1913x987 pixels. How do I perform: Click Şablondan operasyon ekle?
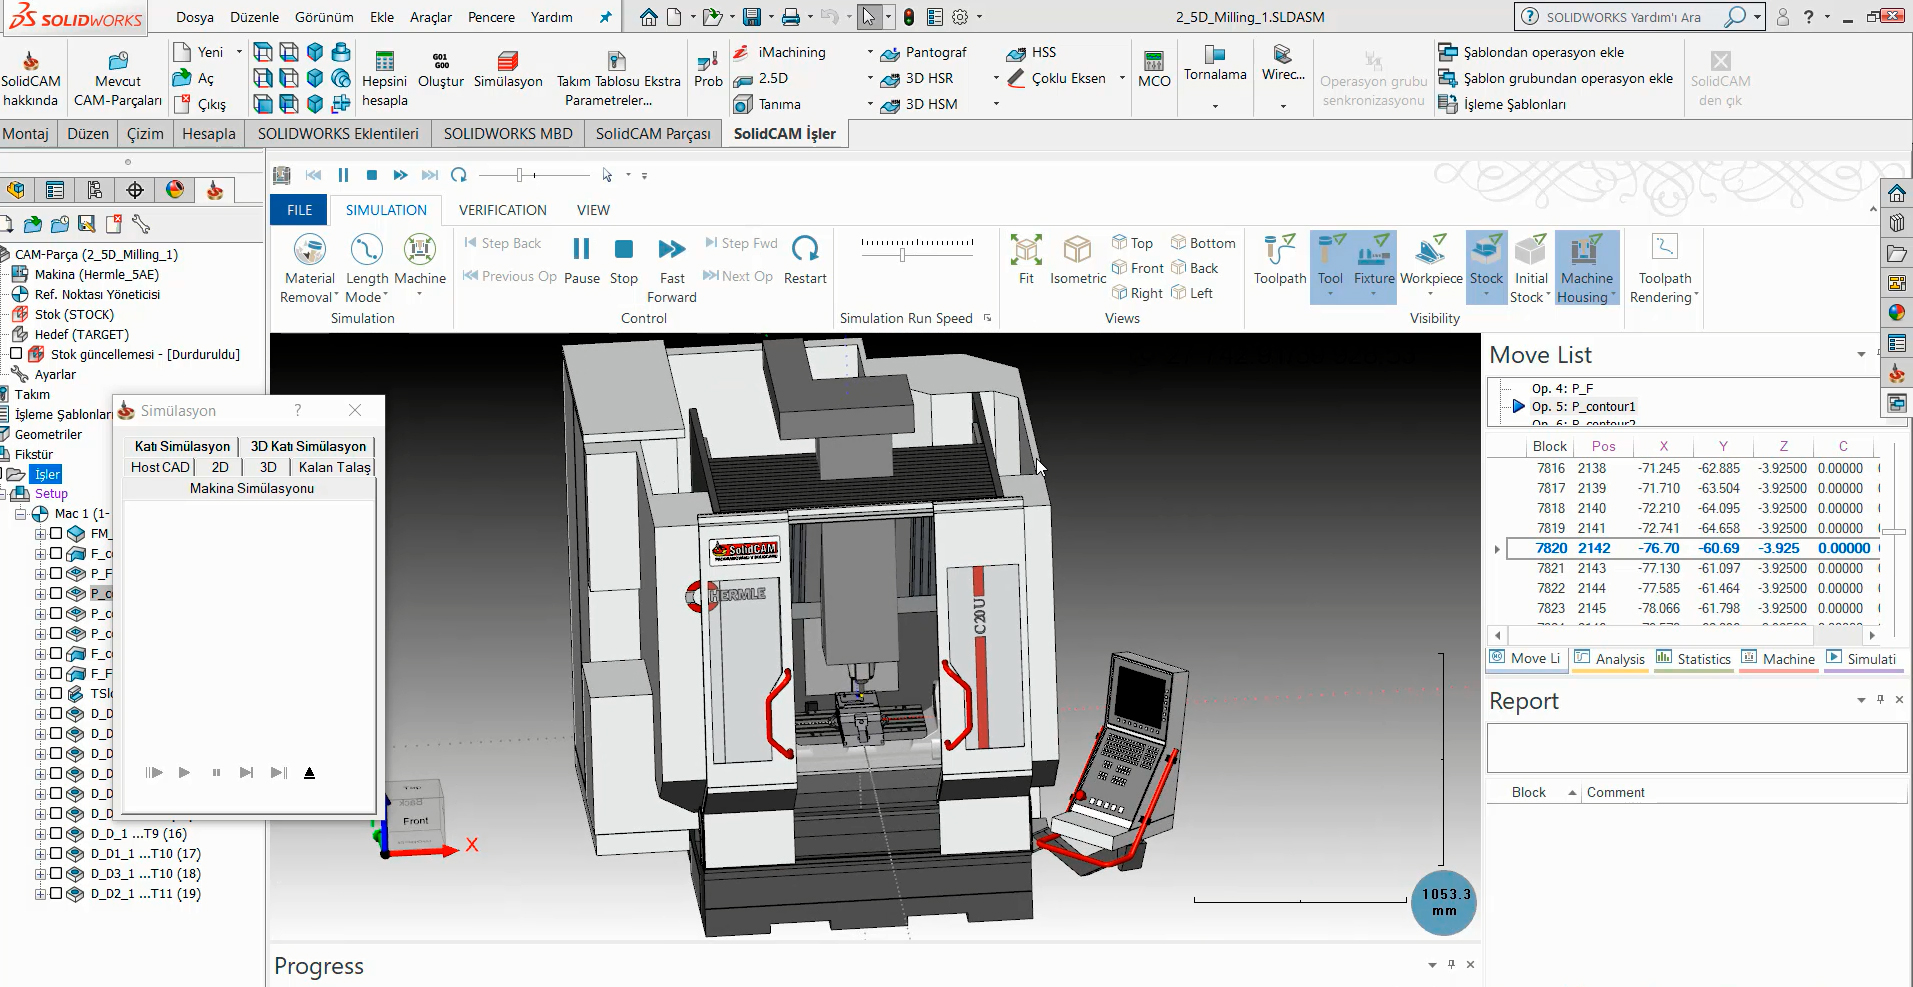pyautogui.click(x=1531, y=52)
